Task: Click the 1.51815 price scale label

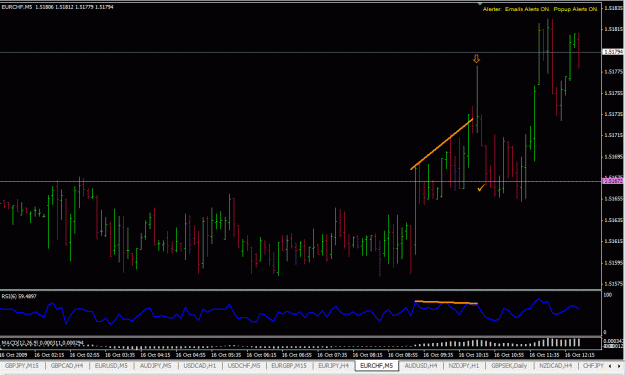Action: point(613,29)
